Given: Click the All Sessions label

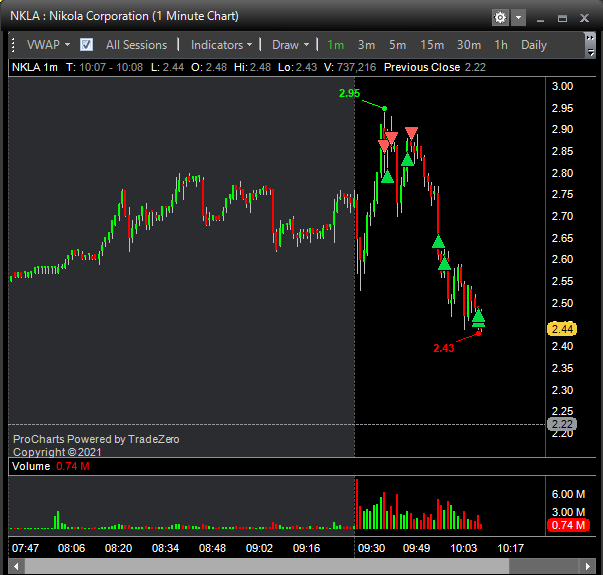Looking at the screenshot, I should pos(137,45).
